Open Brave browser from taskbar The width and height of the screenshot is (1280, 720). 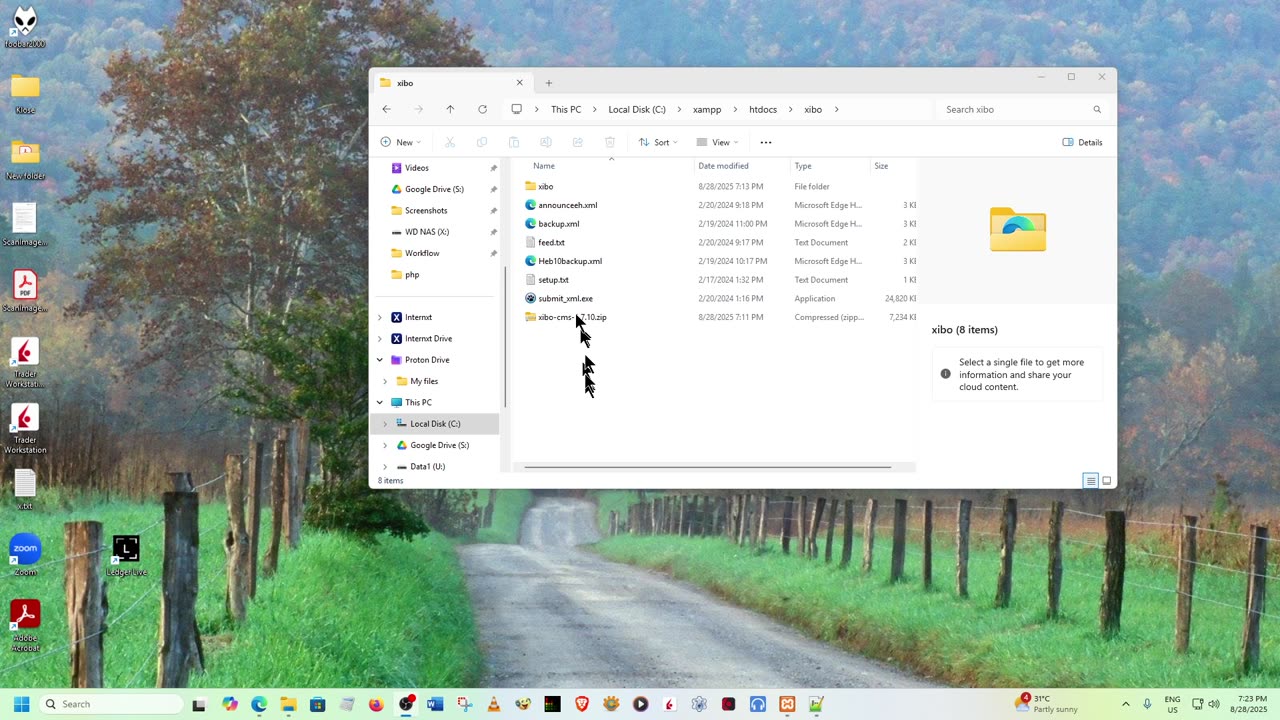tap(582, 704)
